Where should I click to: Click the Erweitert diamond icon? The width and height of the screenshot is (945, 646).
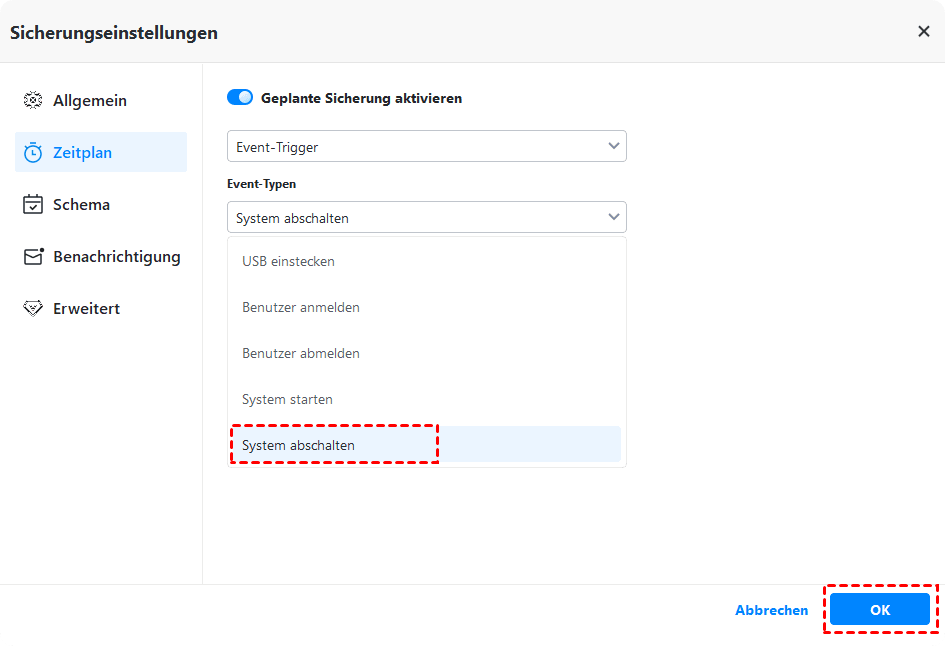coord(33,309)
